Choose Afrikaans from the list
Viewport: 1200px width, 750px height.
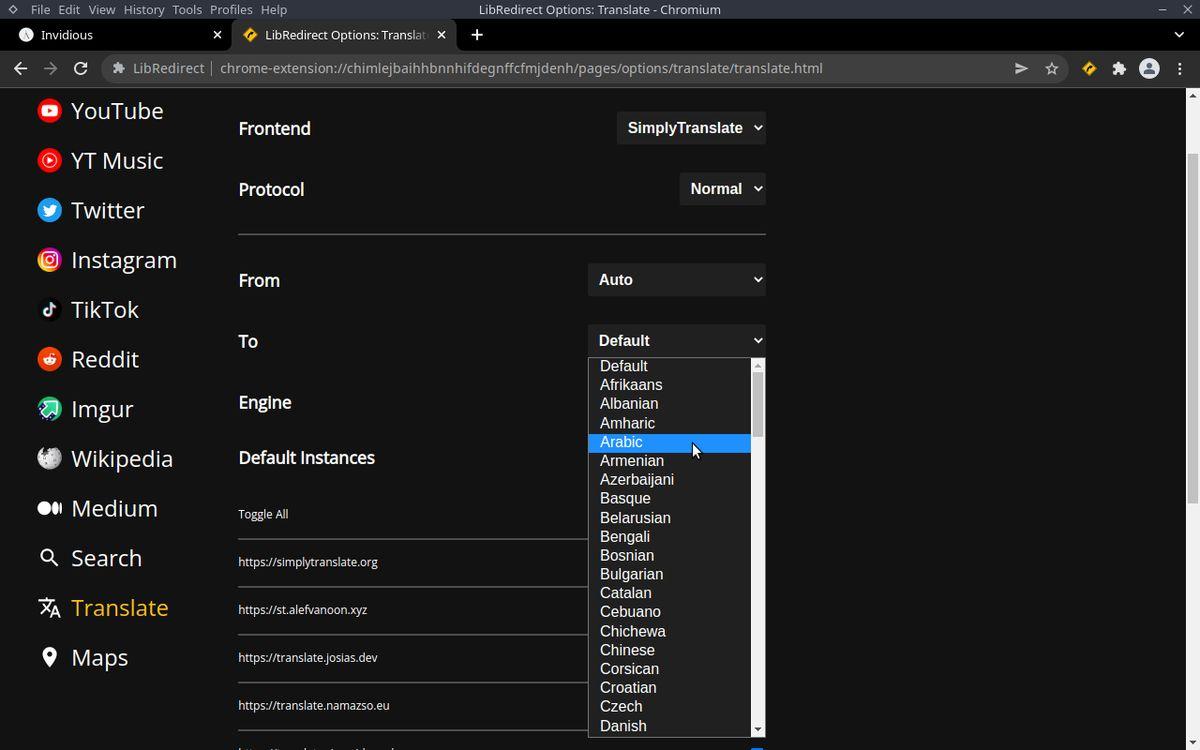(669, 385)
